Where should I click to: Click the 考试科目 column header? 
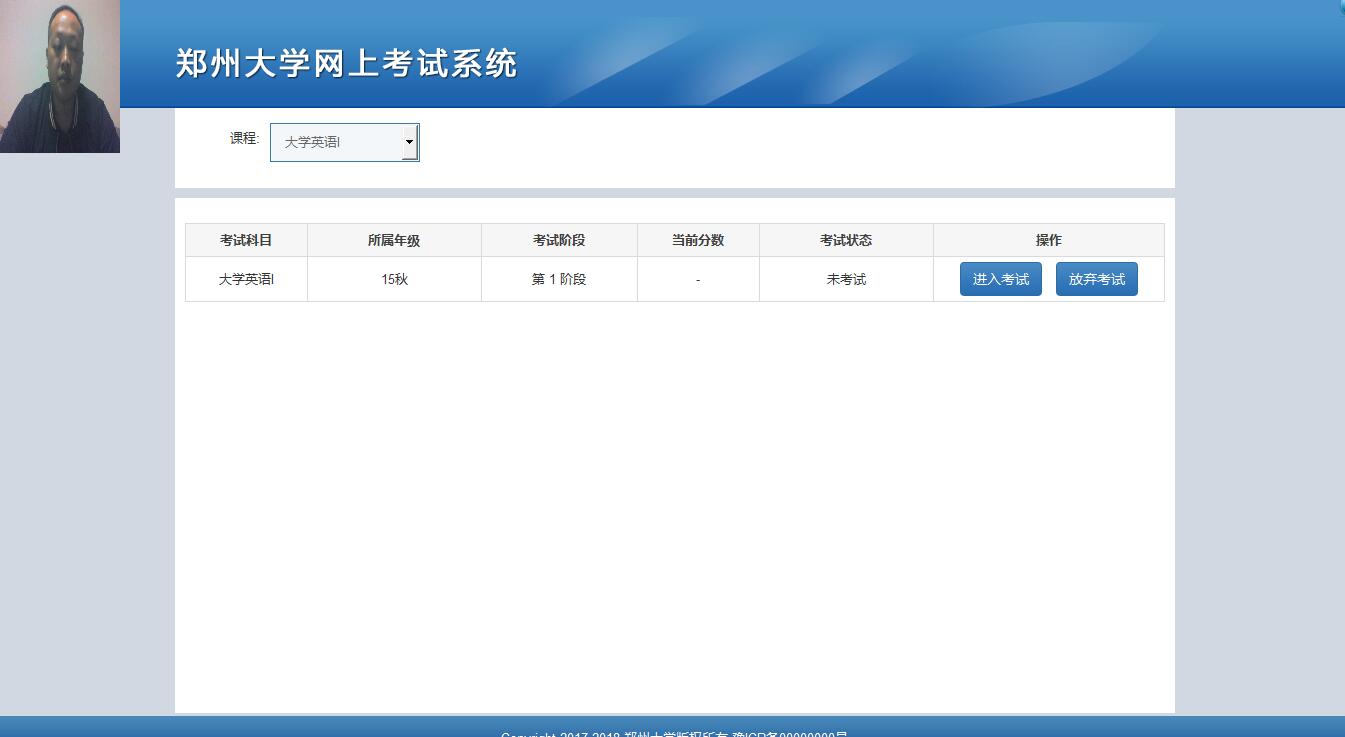coord(246,240)
